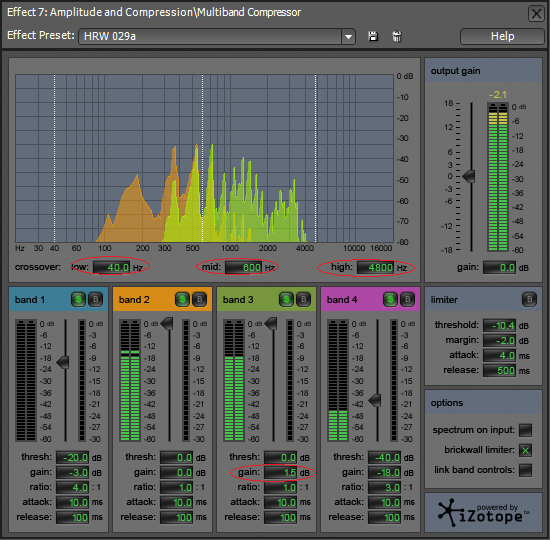Delete the current effect preset
This screenshot has height=540, width=550.
[397, 36]
